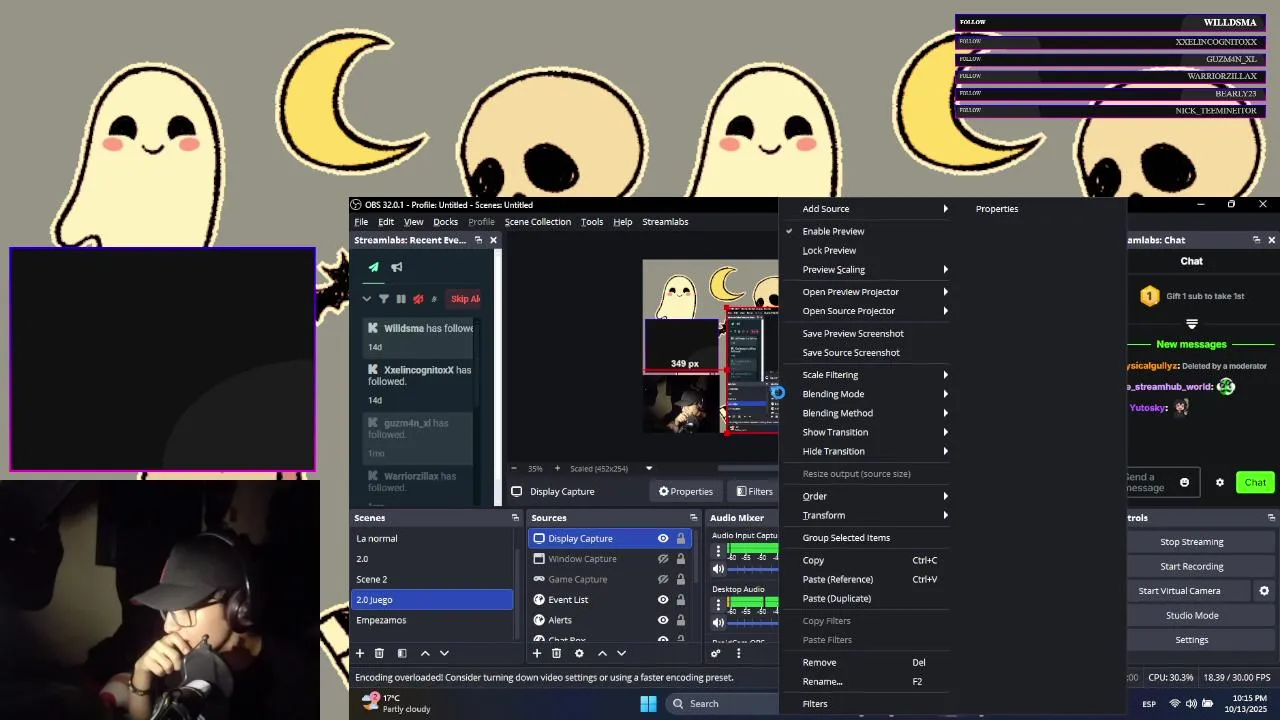Click Stop Streaming button
Image resolution: width=1280 pixels, height=720 pixels.
(x=1192, y=542)
